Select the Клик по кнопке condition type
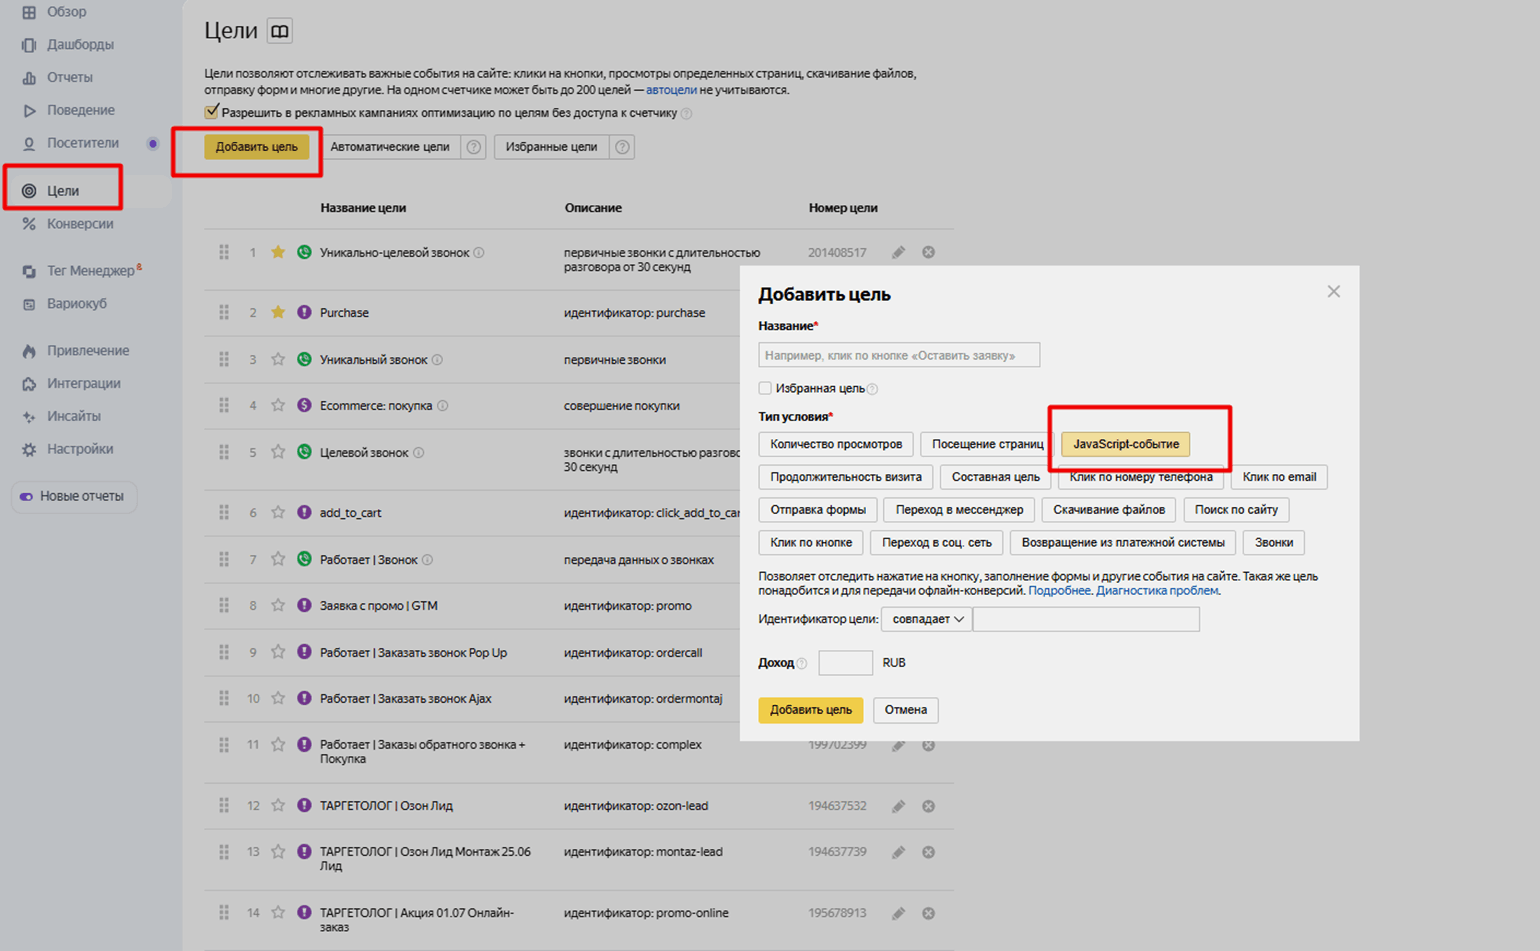 [x=810, y=542]
